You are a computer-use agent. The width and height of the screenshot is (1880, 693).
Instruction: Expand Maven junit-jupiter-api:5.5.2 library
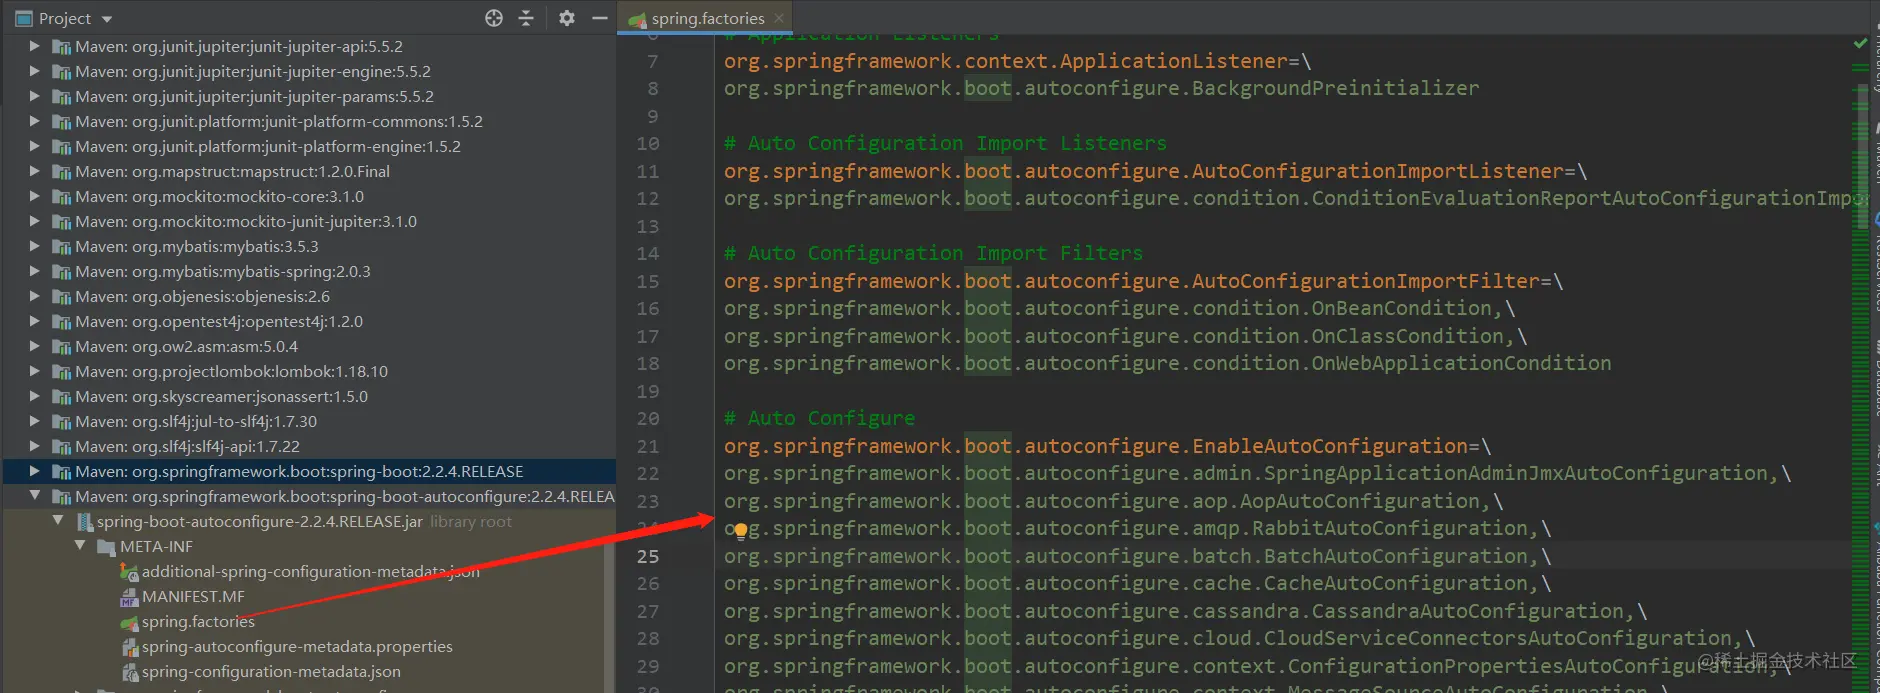coord(35,46)
